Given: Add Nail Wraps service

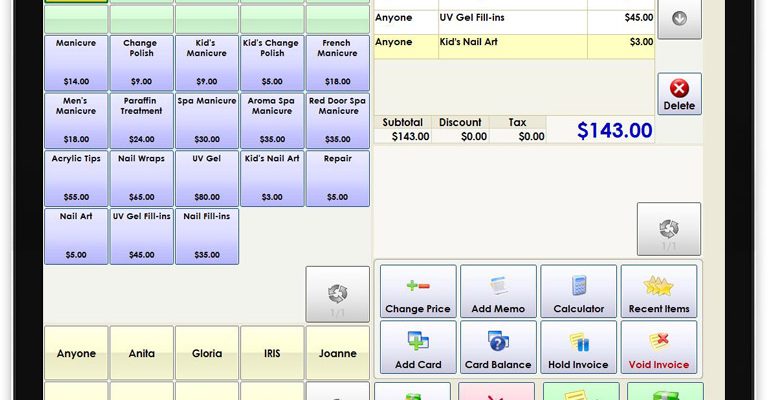Looking at the screenshot, I should click(x=141, y=178).
